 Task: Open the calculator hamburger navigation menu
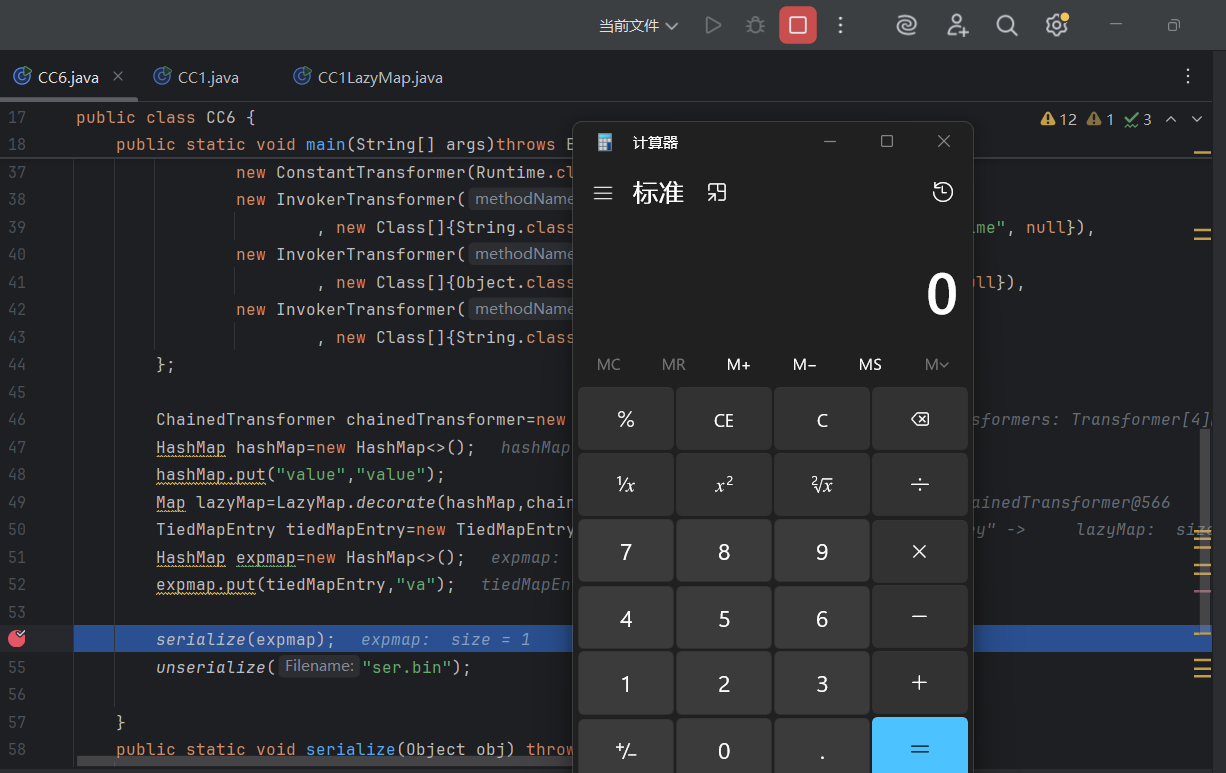pyautogui.click(x=603, y=193)
